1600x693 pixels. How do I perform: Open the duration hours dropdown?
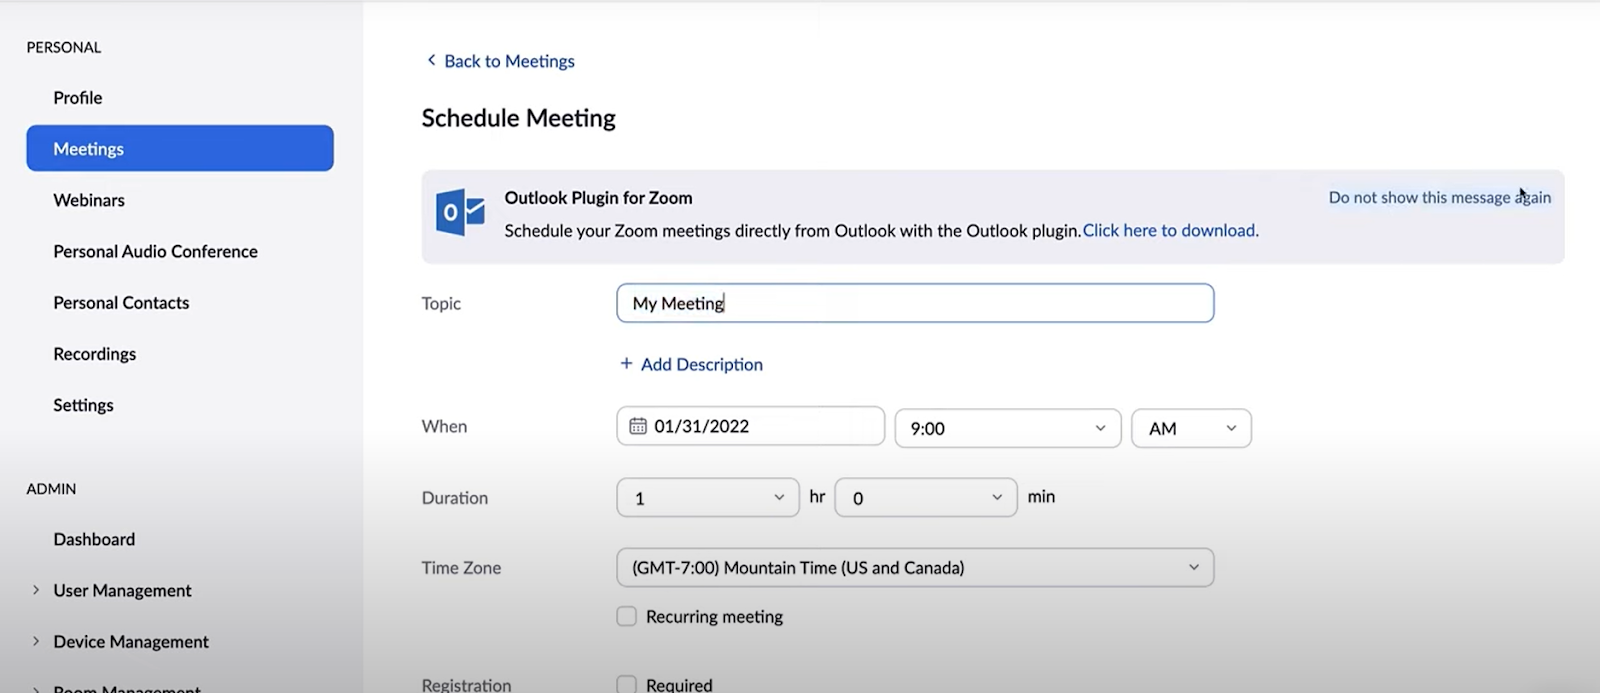[x=707, y=497]
